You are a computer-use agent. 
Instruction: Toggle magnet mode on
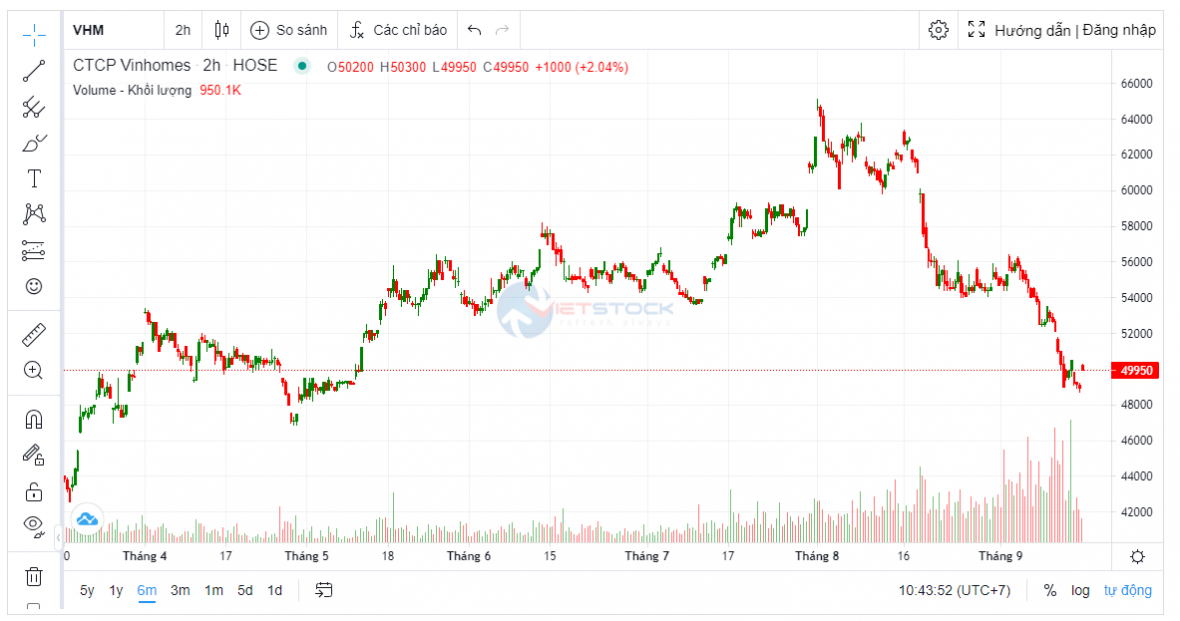pyautogui.click(x=34, y=419)
